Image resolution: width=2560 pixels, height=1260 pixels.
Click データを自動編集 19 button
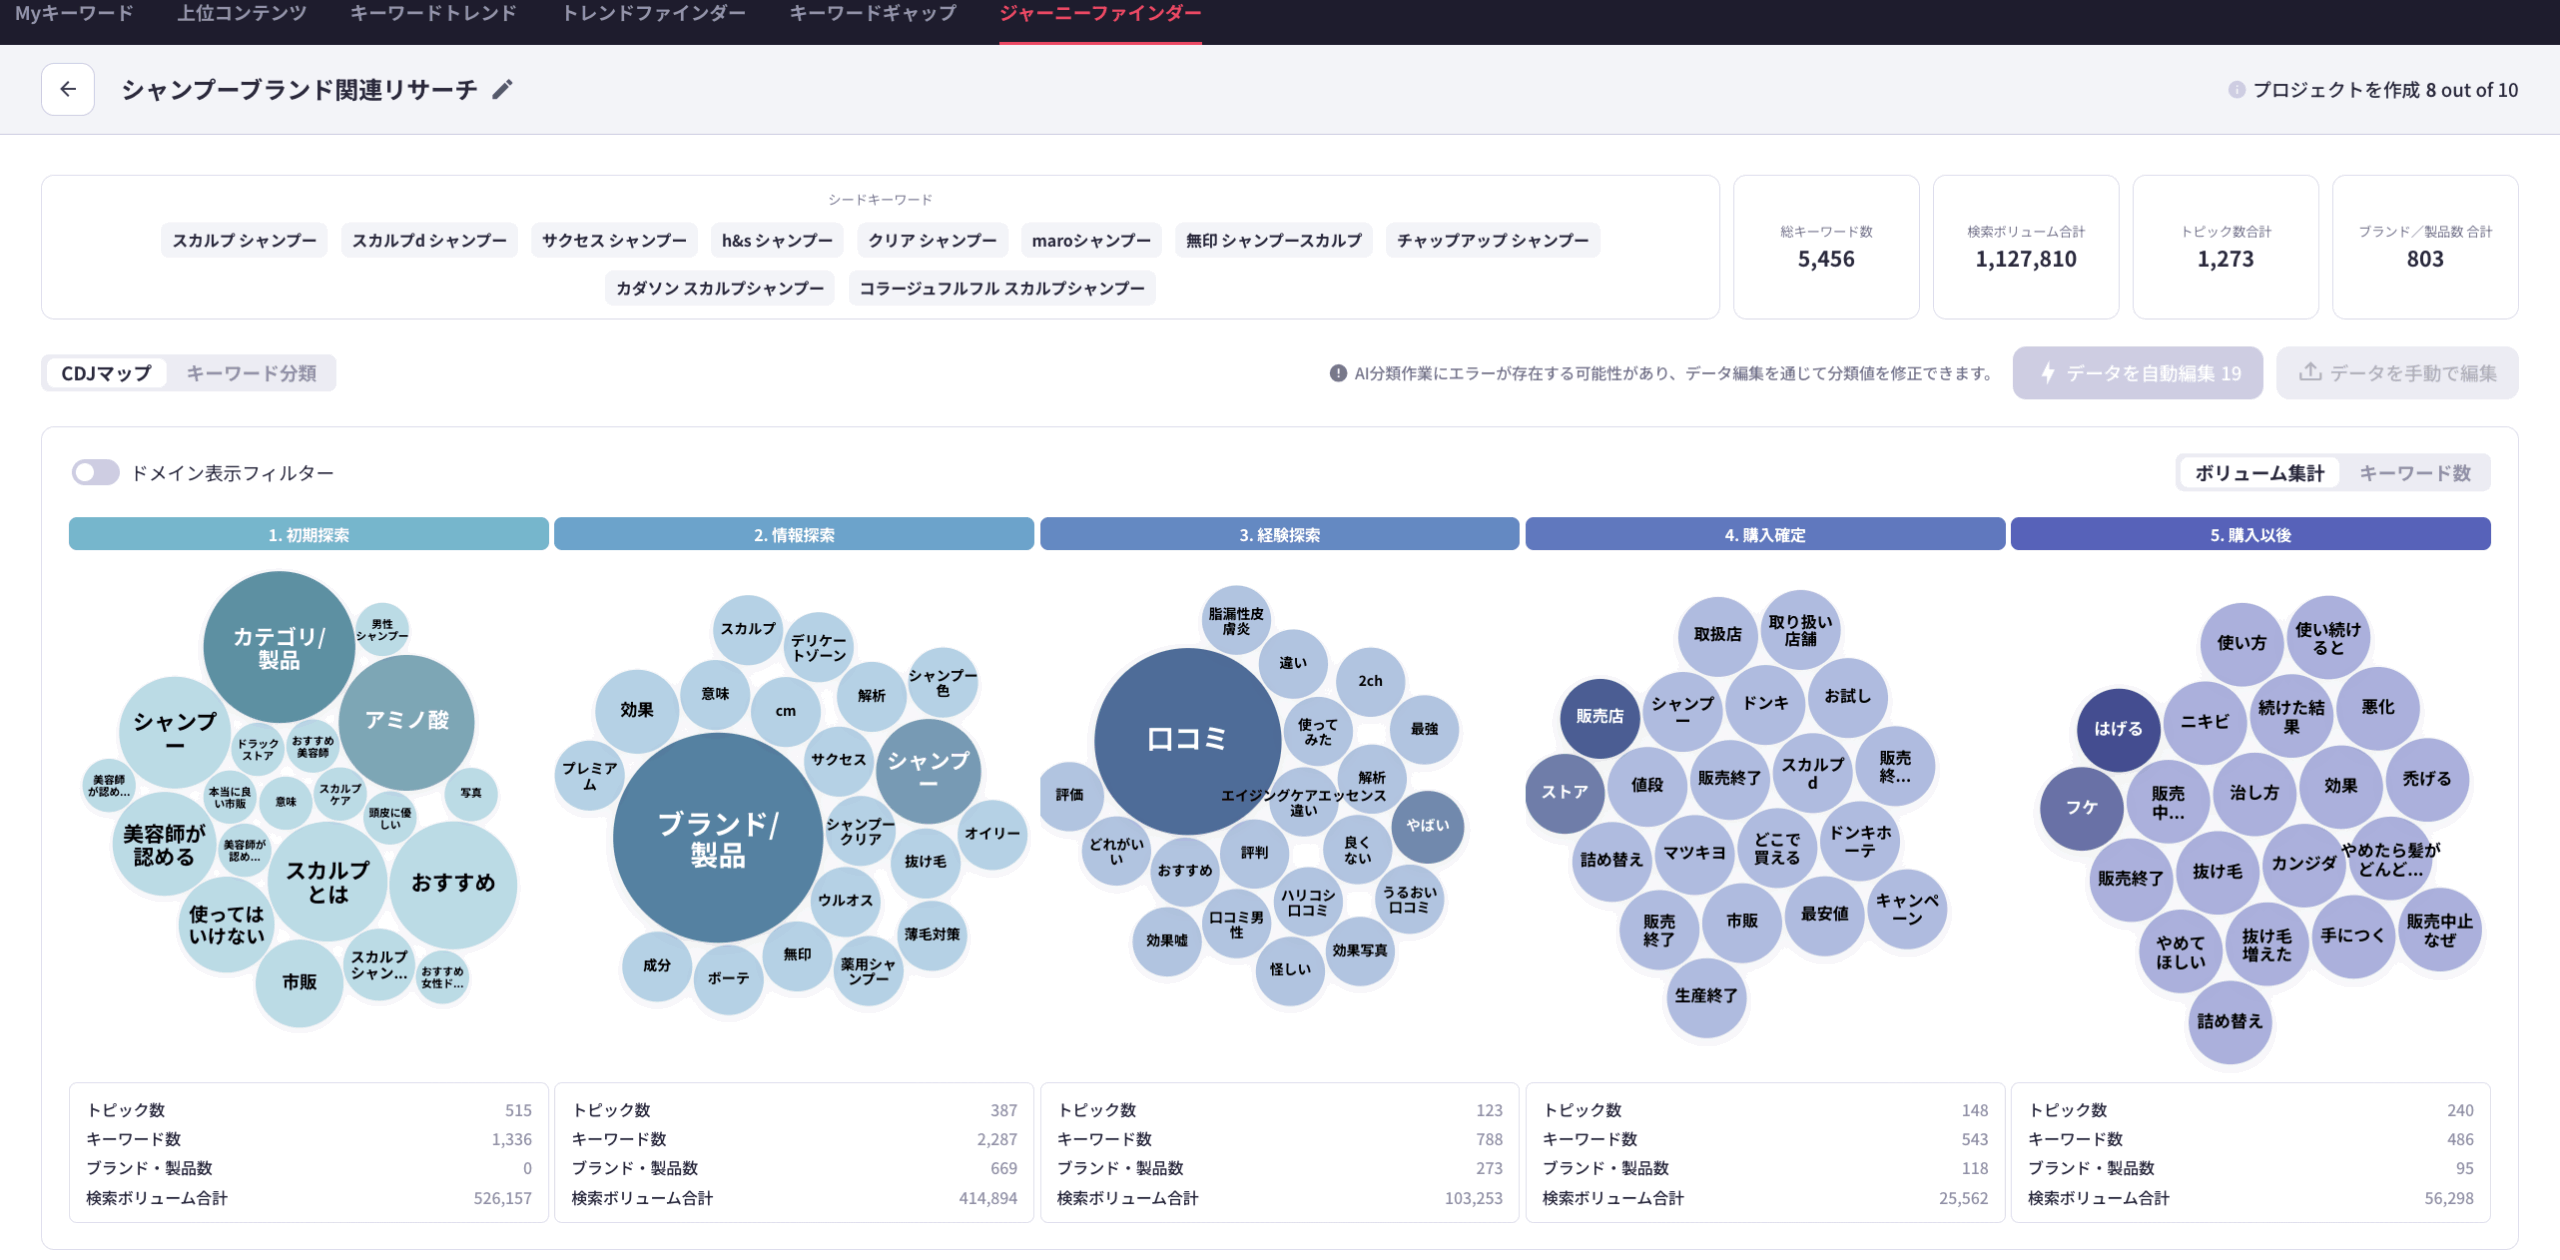(x=2137, y=373)
